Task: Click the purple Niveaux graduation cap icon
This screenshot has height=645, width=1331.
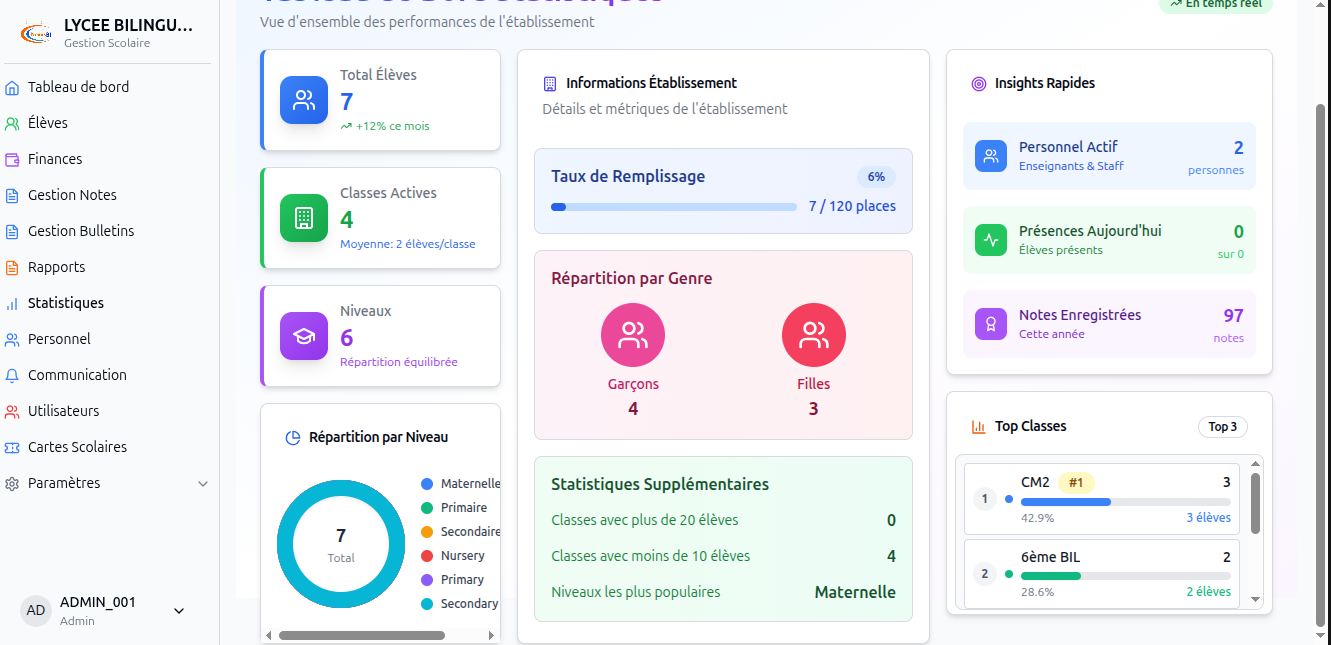Action: click(304, 336)
